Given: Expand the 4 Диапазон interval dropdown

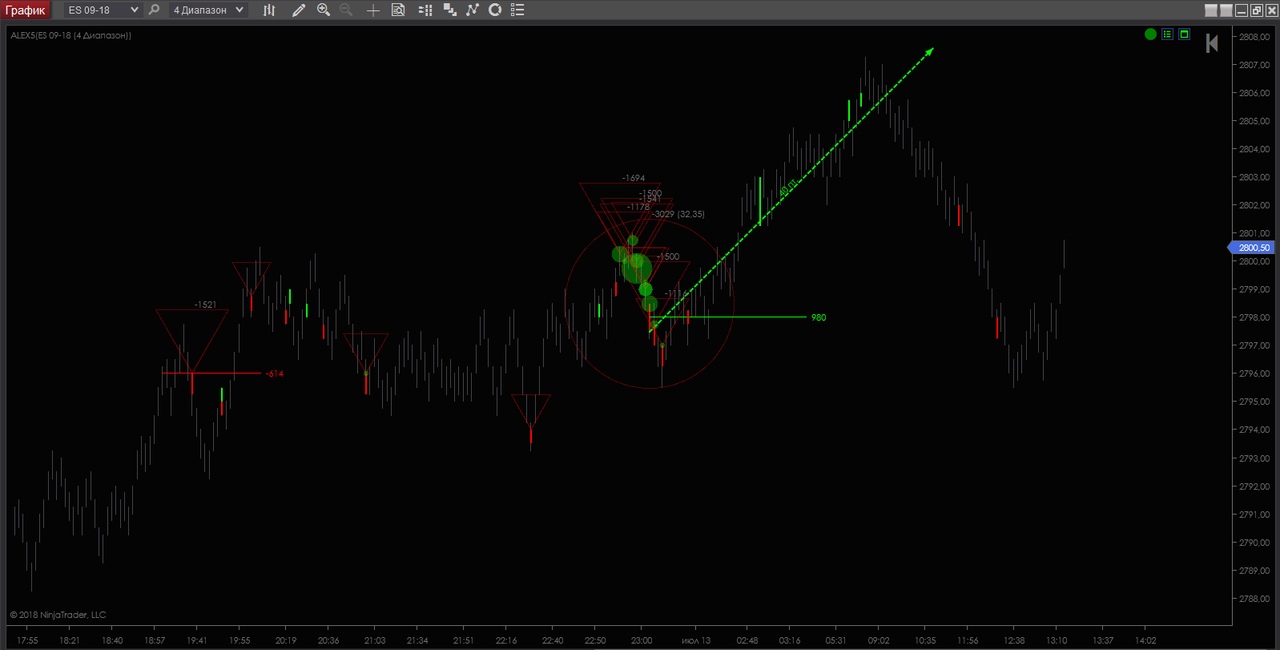Looking at the screenshot, I should pos(207,10).
